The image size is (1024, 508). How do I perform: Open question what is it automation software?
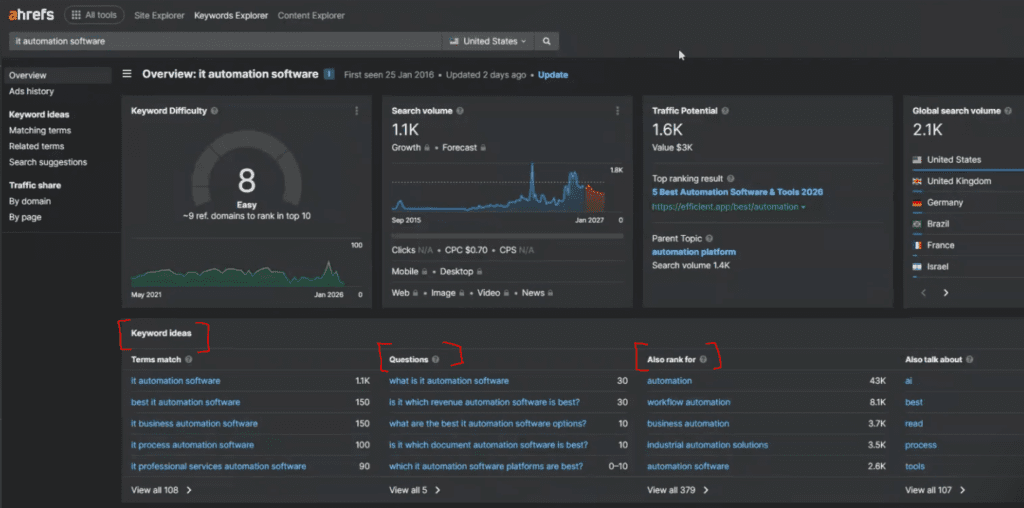(449, 381)
